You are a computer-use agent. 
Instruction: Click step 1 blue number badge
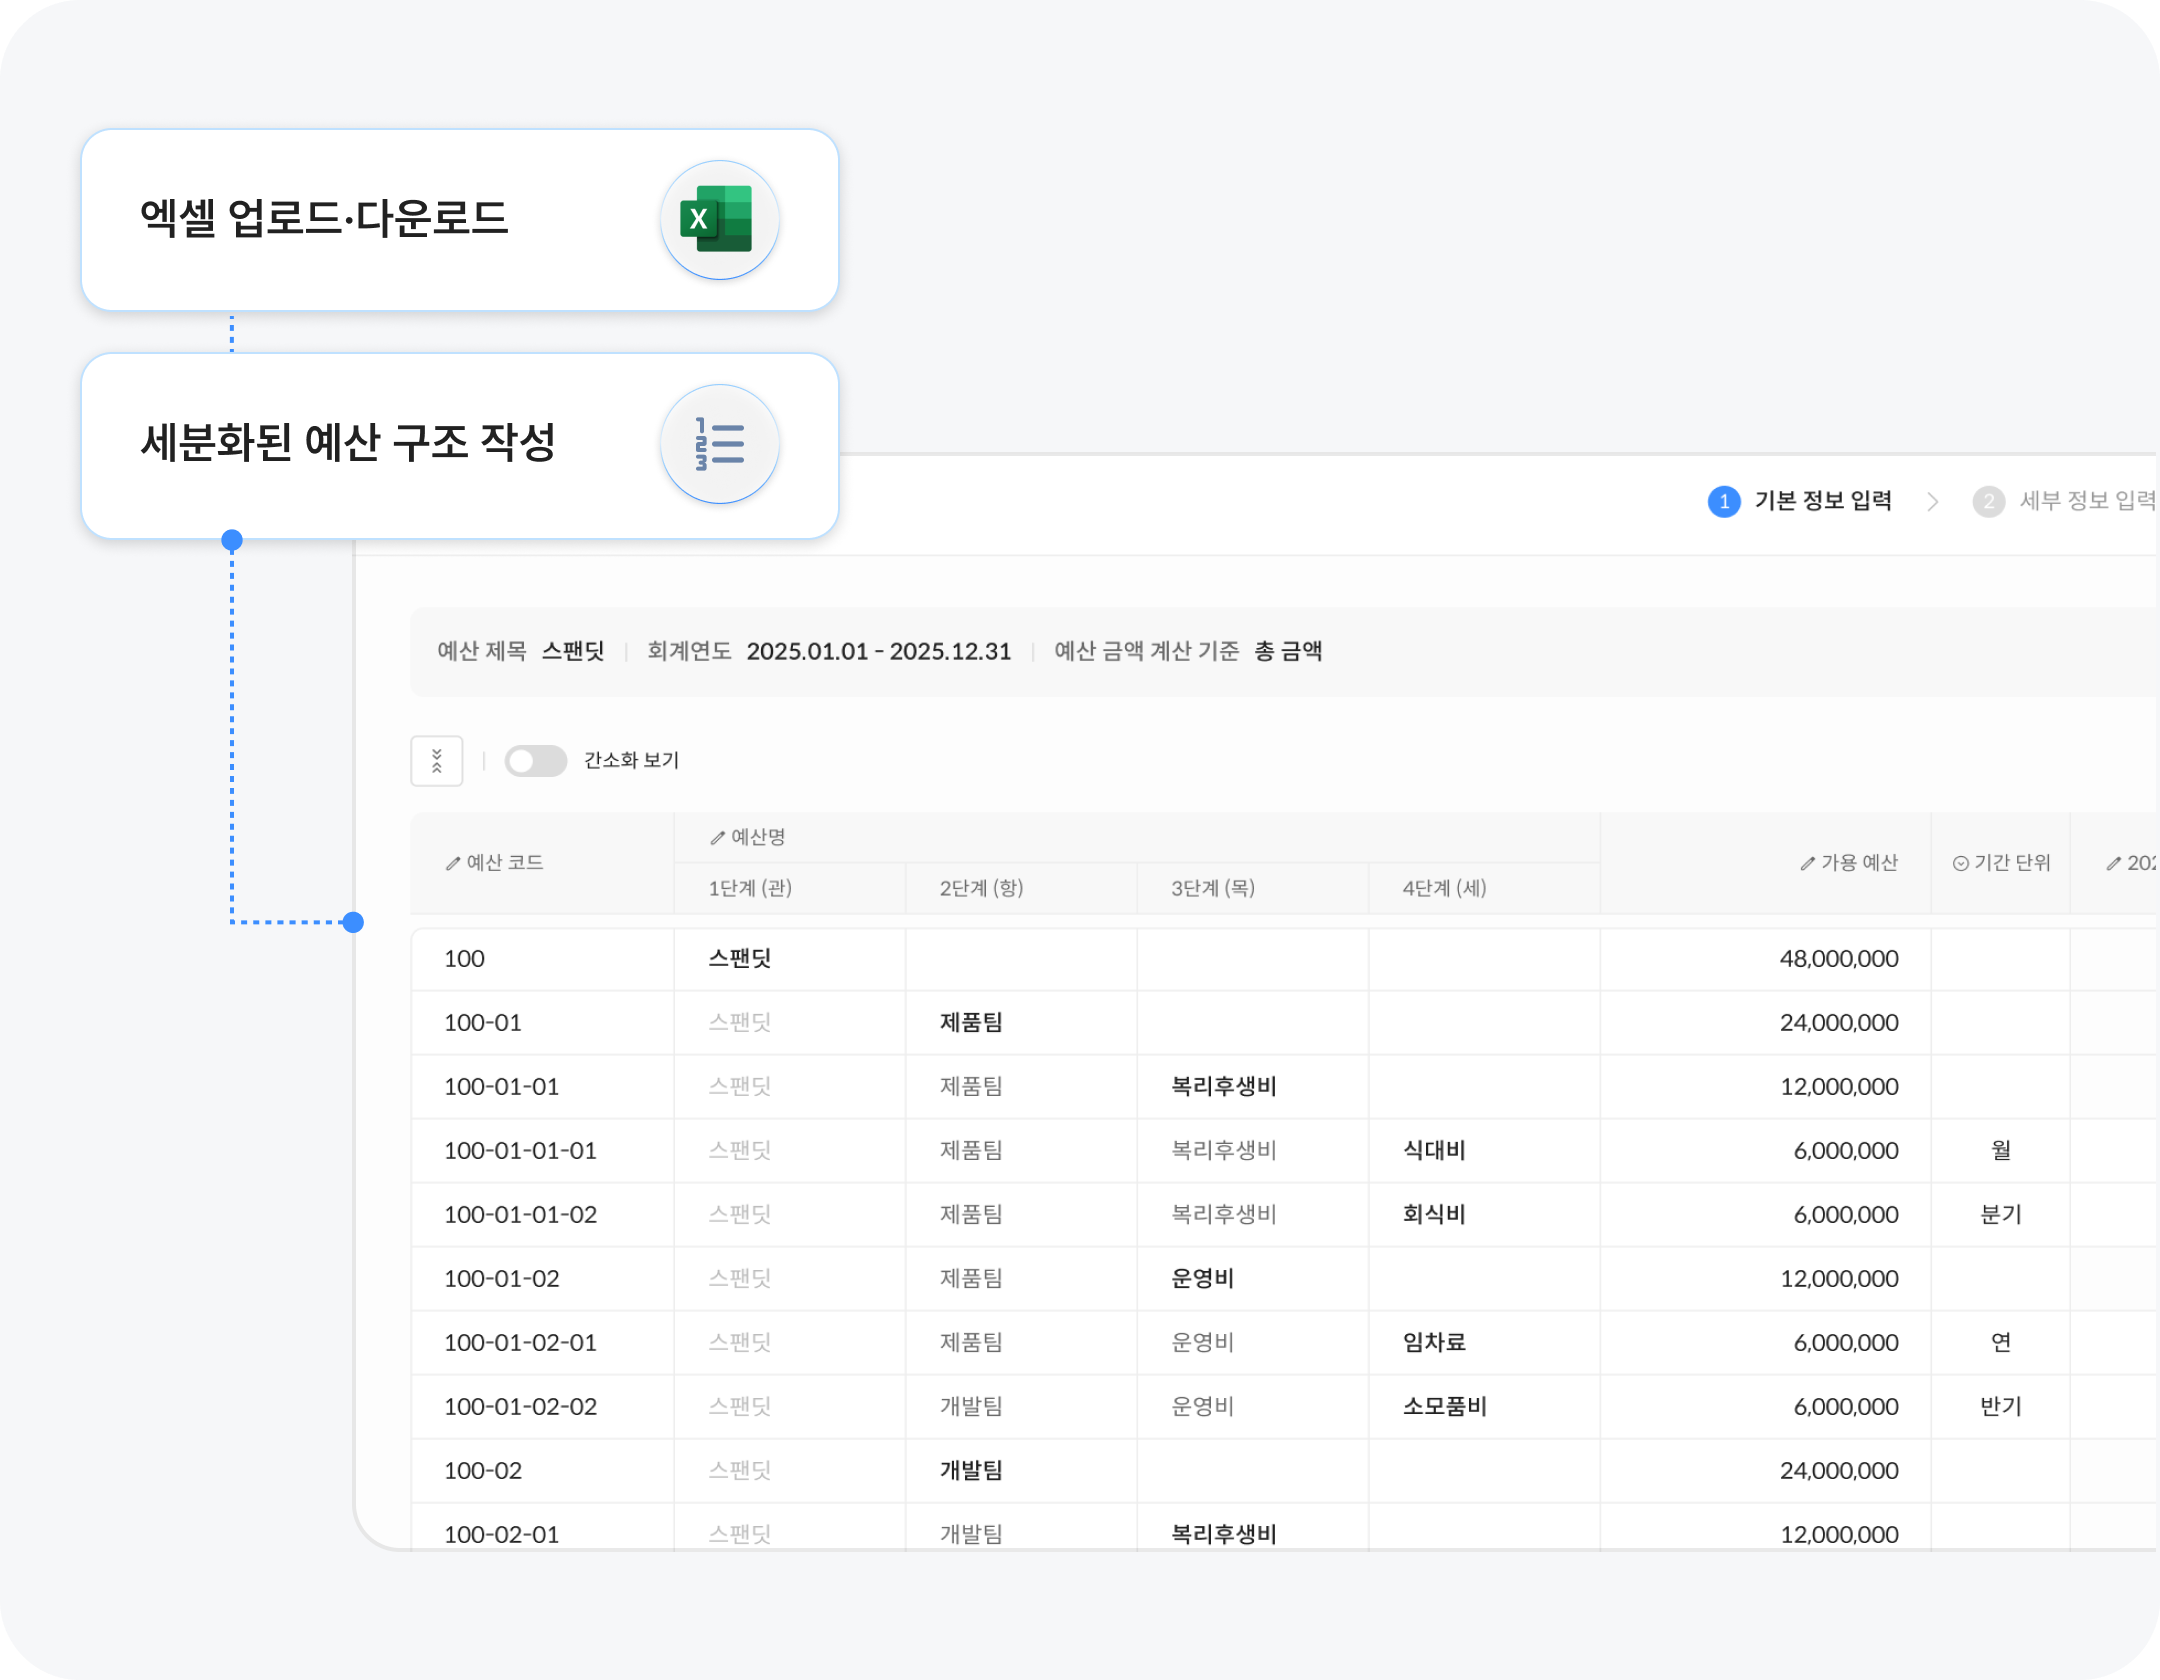point(1723,501)
